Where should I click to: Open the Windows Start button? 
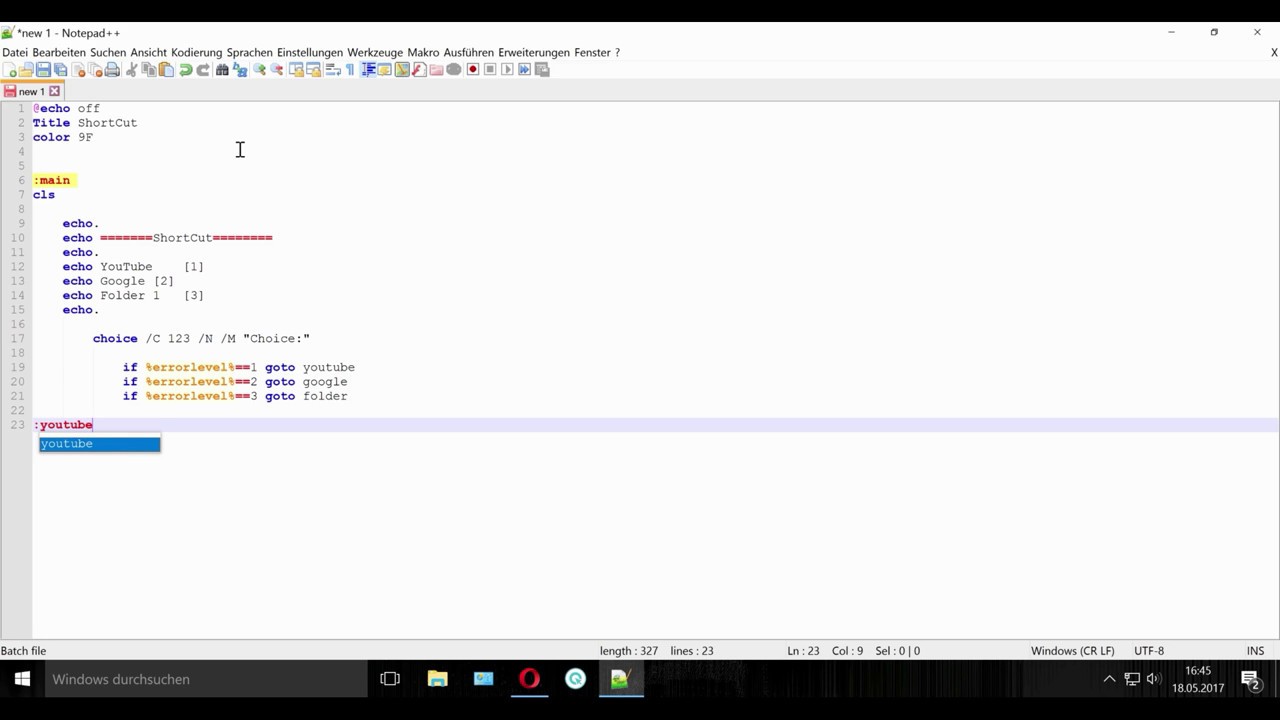(x=22, y=679)
